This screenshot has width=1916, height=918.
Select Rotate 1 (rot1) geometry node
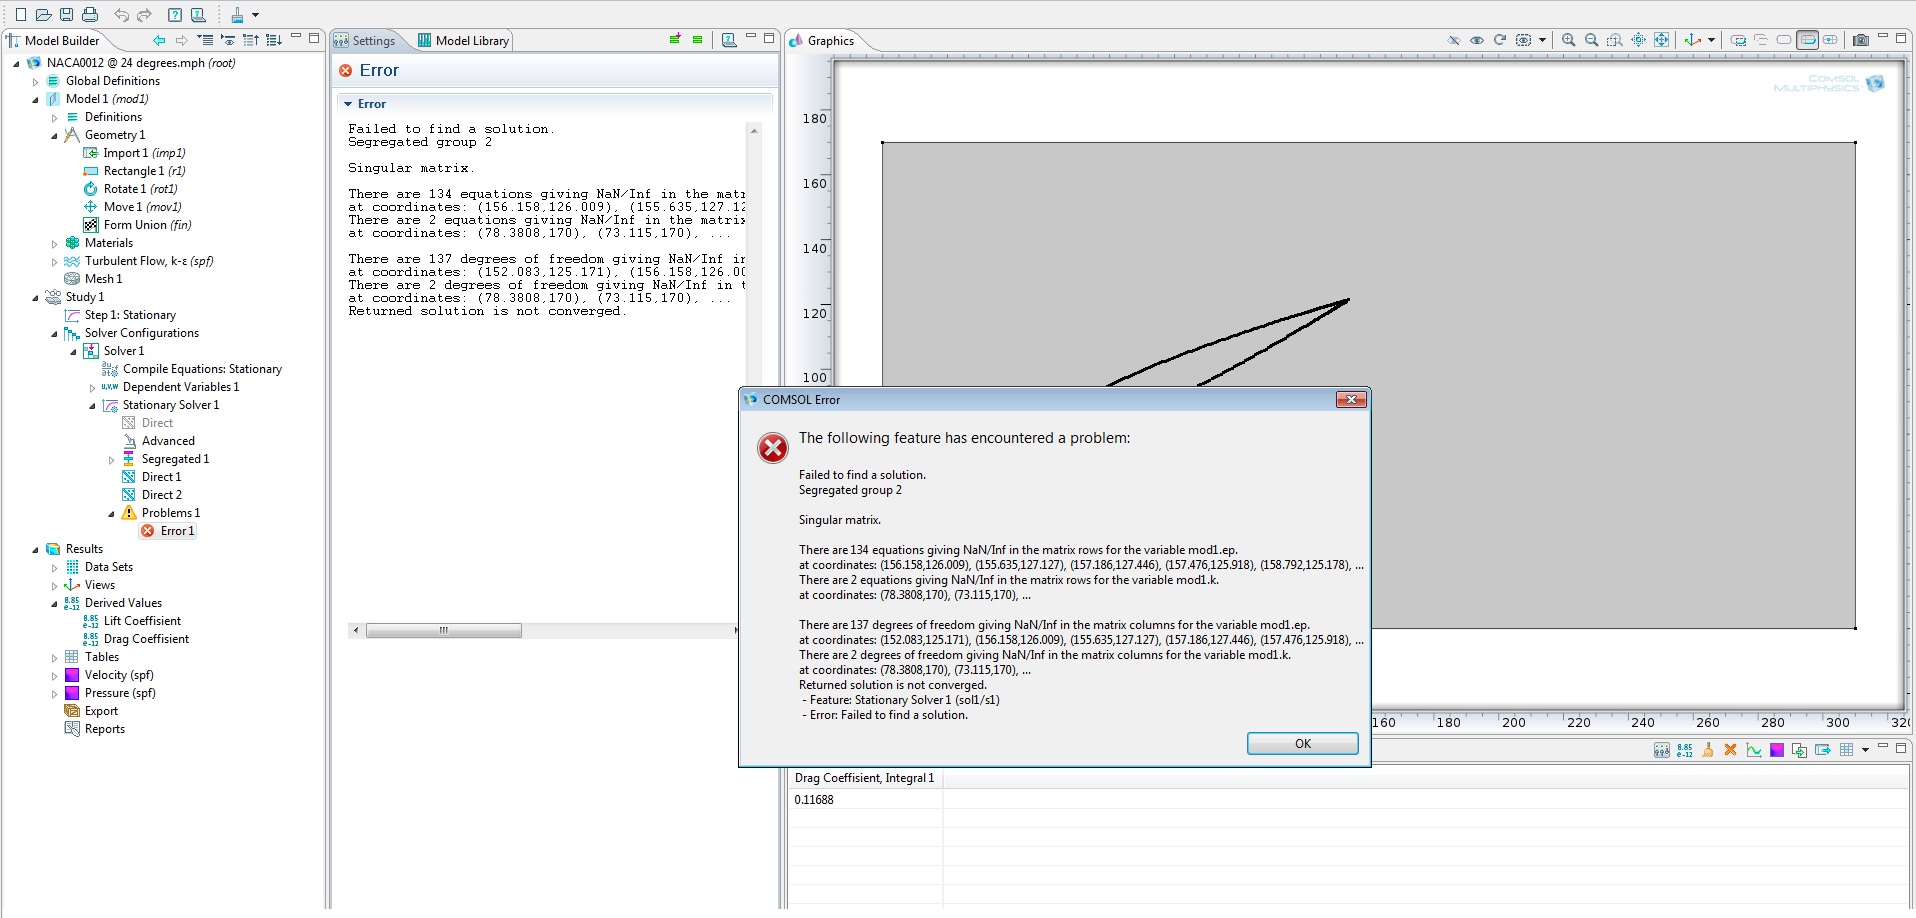[x=130, y=189]
